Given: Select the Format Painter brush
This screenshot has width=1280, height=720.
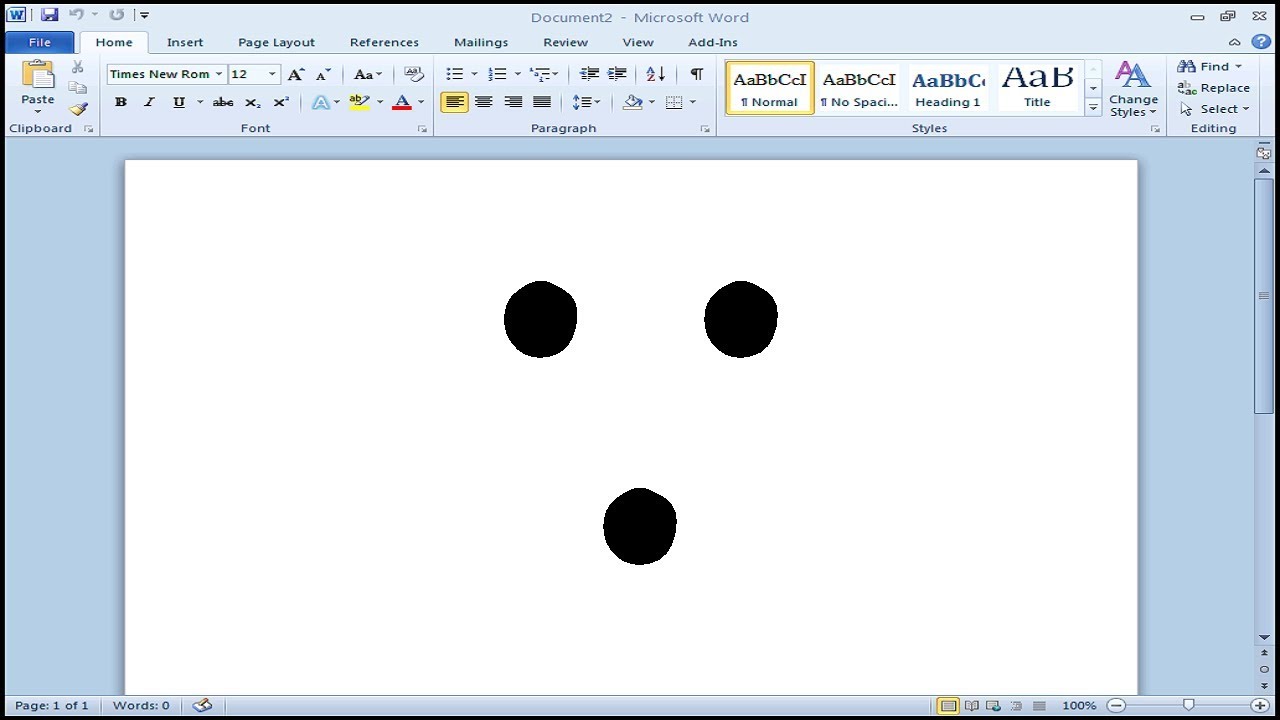Looking at the screenshot, I should (x=78, y=108).
